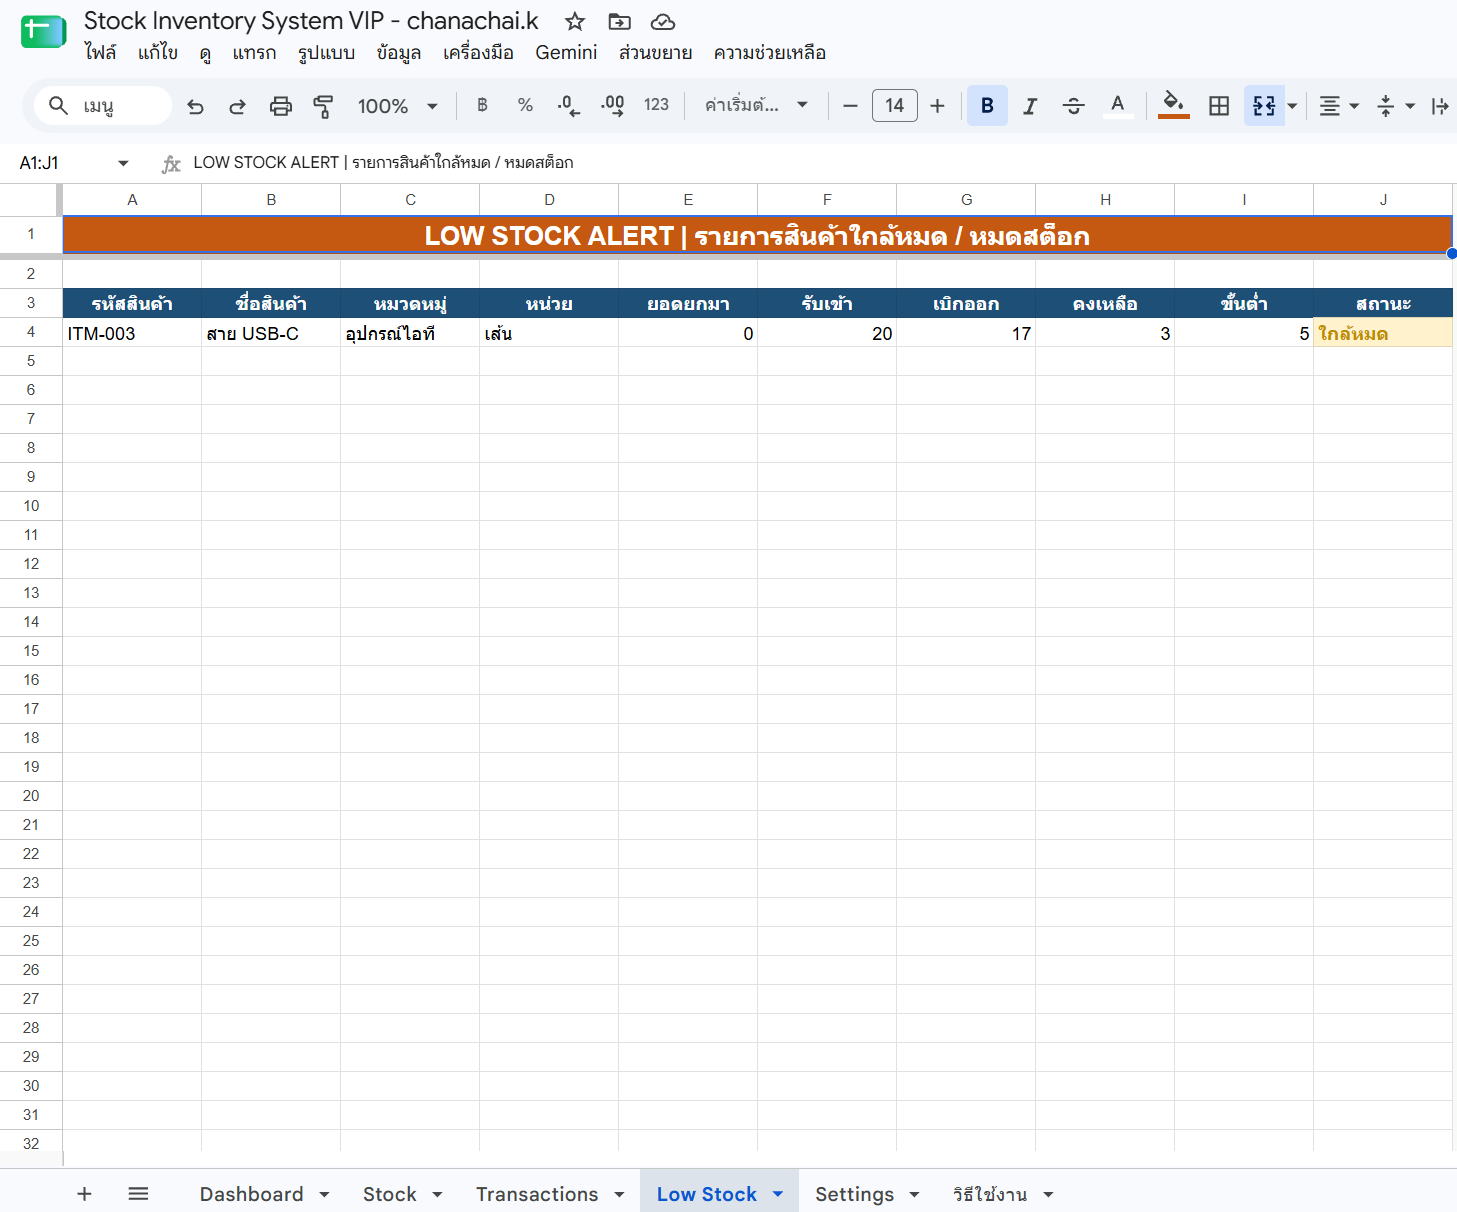Add a new sheet with plus icon

pyautogui.click(x=85, y=1194)
